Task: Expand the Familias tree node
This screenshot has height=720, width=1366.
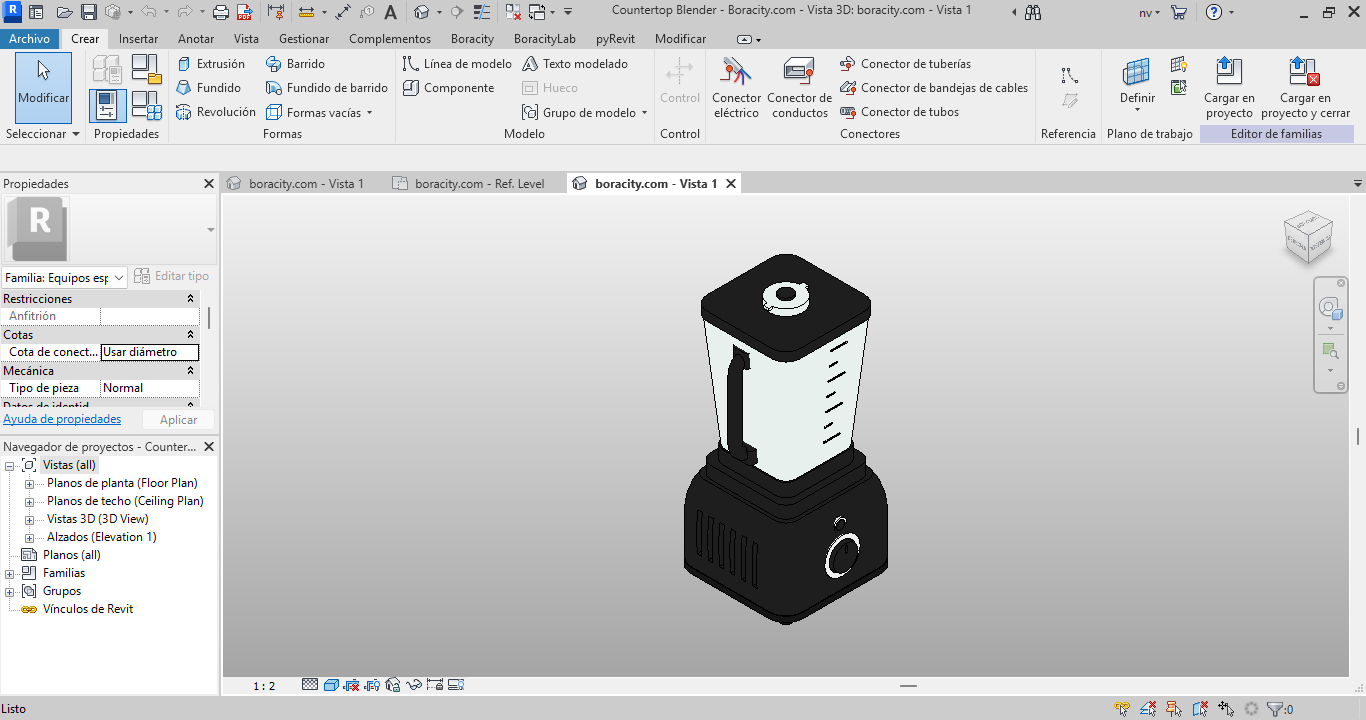Action: (11, 573)
